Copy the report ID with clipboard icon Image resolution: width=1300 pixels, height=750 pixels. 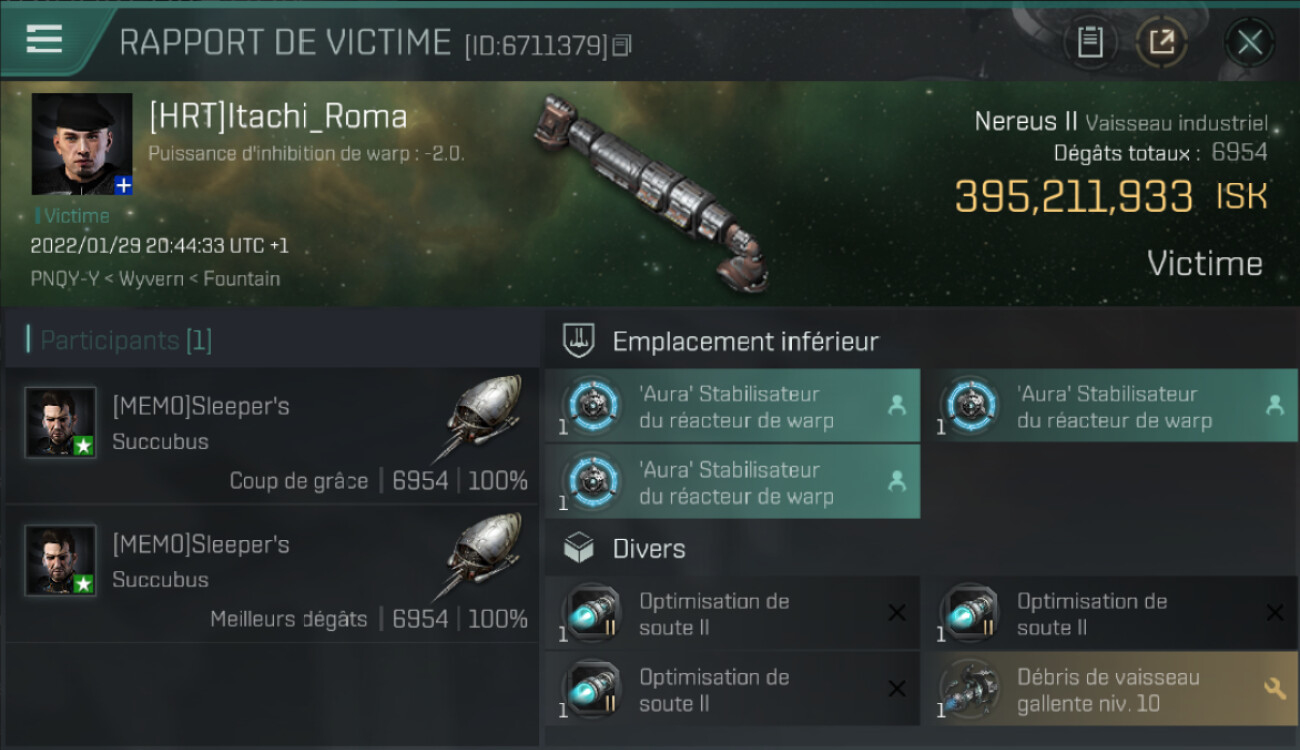pyautogui.click(x=622, y=45)
